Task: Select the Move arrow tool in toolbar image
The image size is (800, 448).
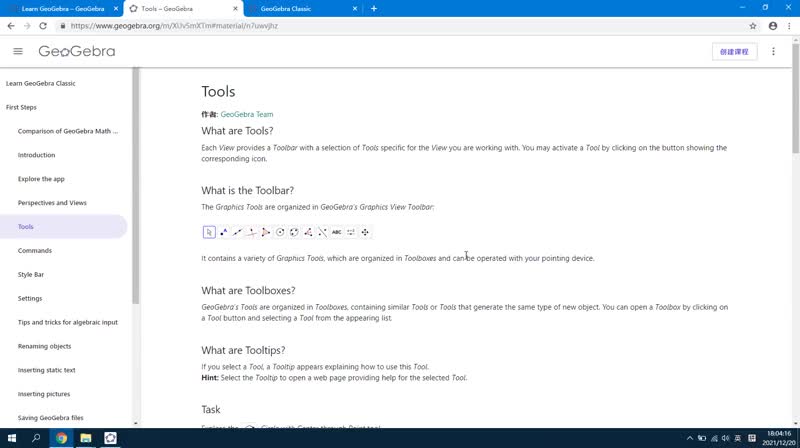Action: [209, 232]
